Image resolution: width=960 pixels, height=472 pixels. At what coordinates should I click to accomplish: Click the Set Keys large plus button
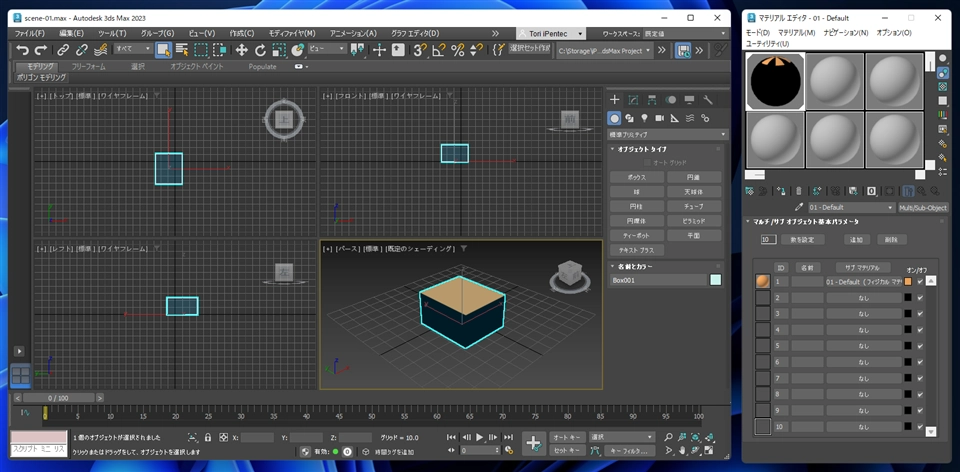pyautogui.click(x=533, y=443)
